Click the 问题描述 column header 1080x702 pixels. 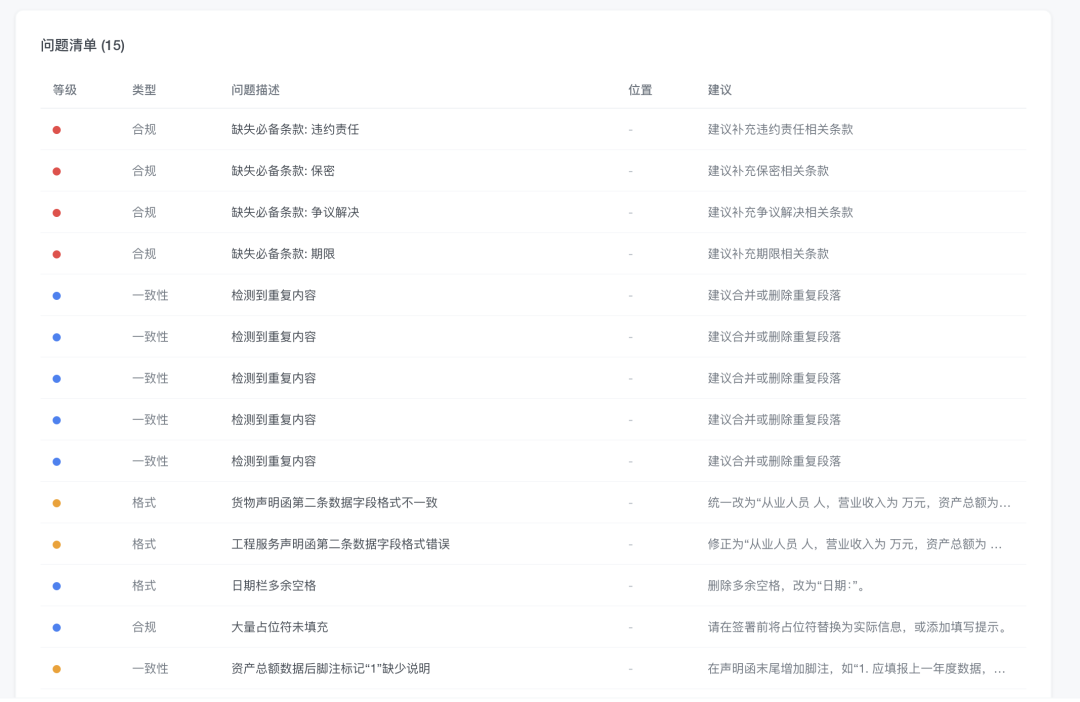[256, 90]
